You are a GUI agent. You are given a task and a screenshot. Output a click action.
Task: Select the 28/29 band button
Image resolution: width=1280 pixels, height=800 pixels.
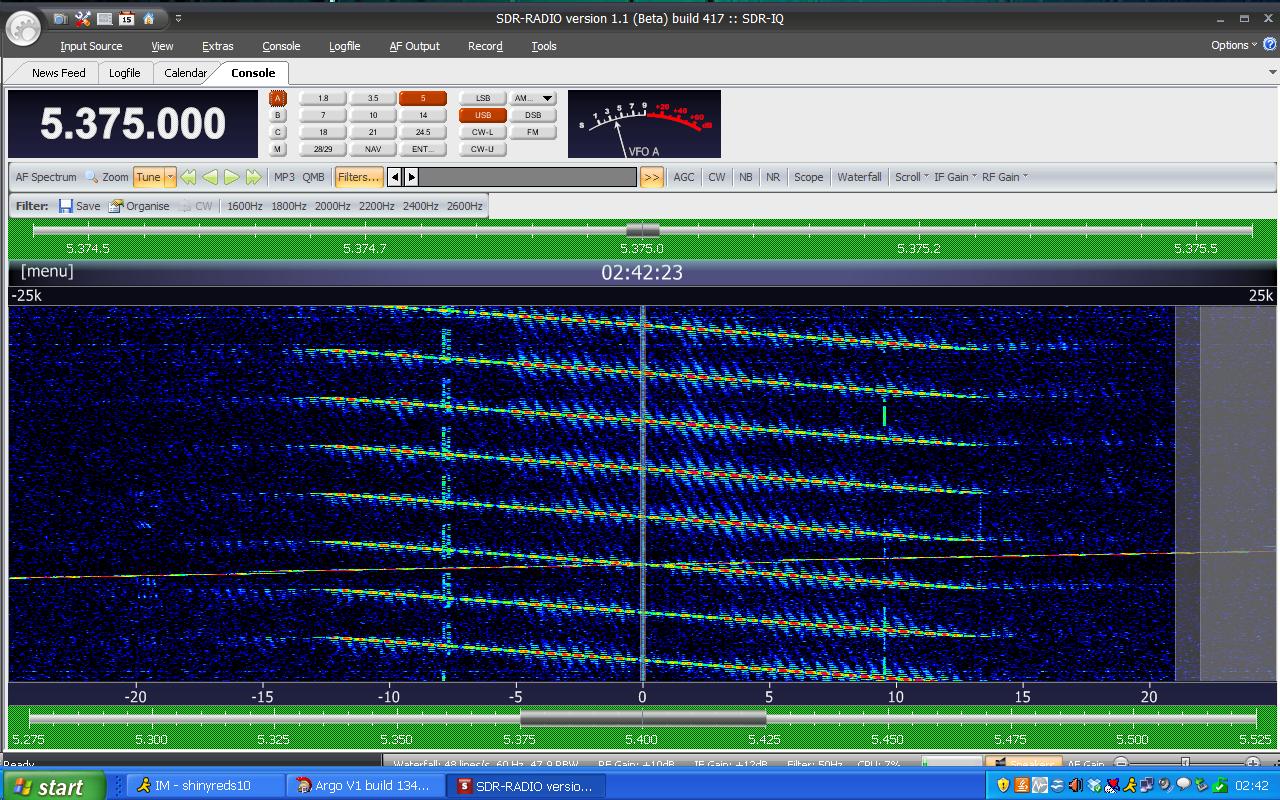[x=323, y=149]
